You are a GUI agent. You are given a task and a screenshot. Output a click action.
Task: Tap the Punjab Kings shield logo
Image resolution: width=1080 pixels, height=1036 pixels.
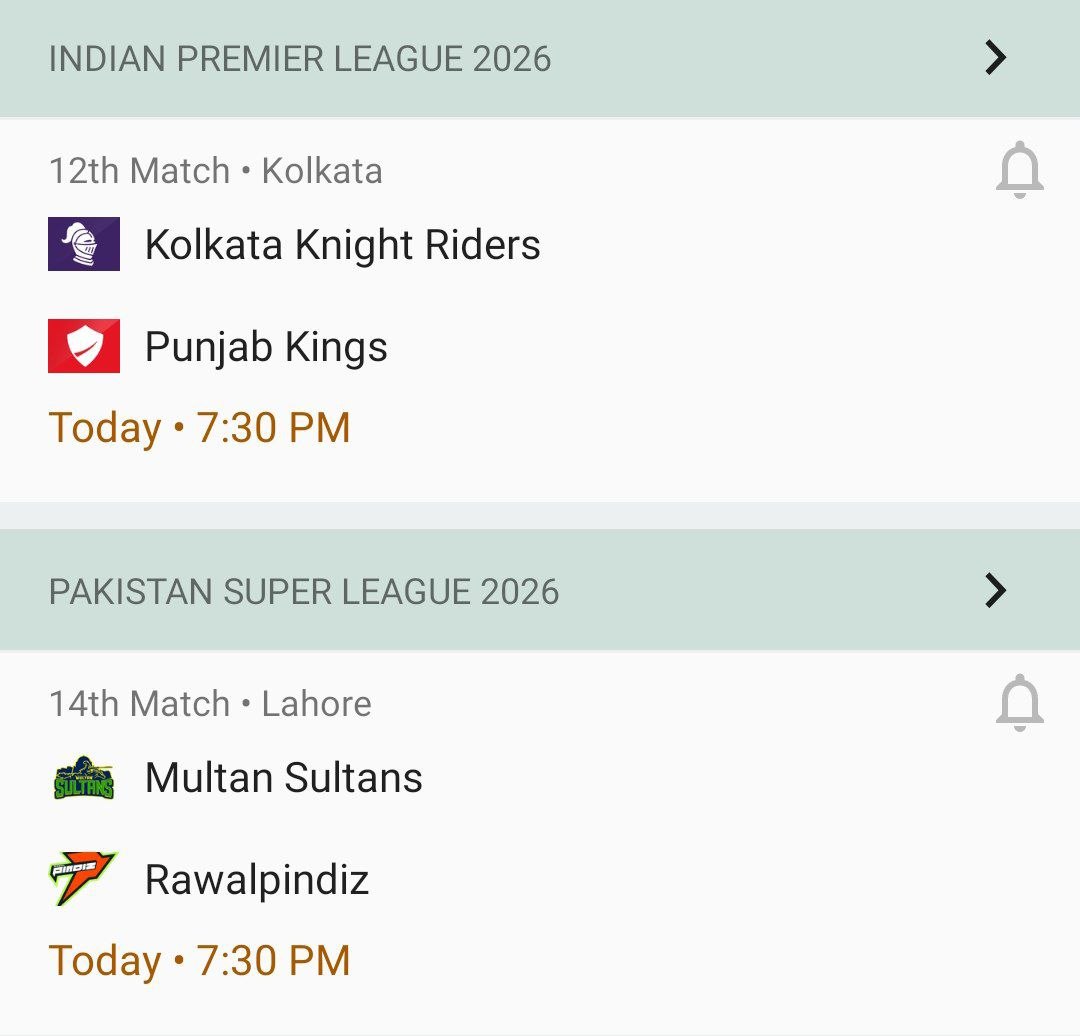tap(84, 346)
